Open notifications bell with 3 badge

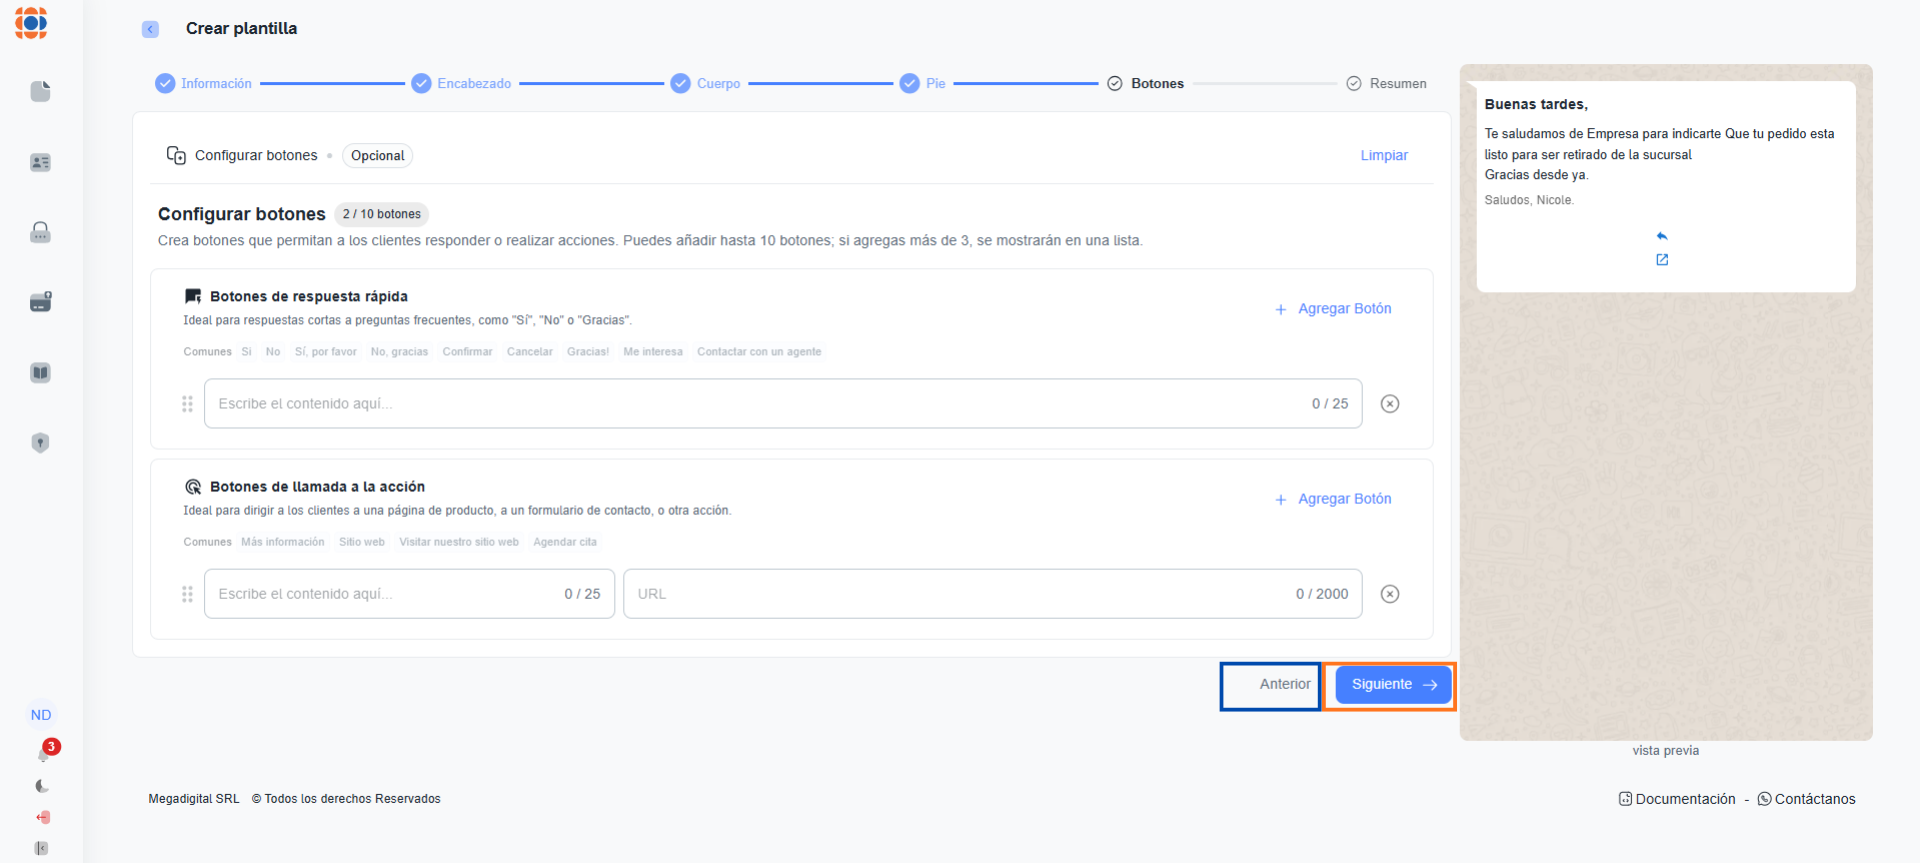click(x=44, y=753)
